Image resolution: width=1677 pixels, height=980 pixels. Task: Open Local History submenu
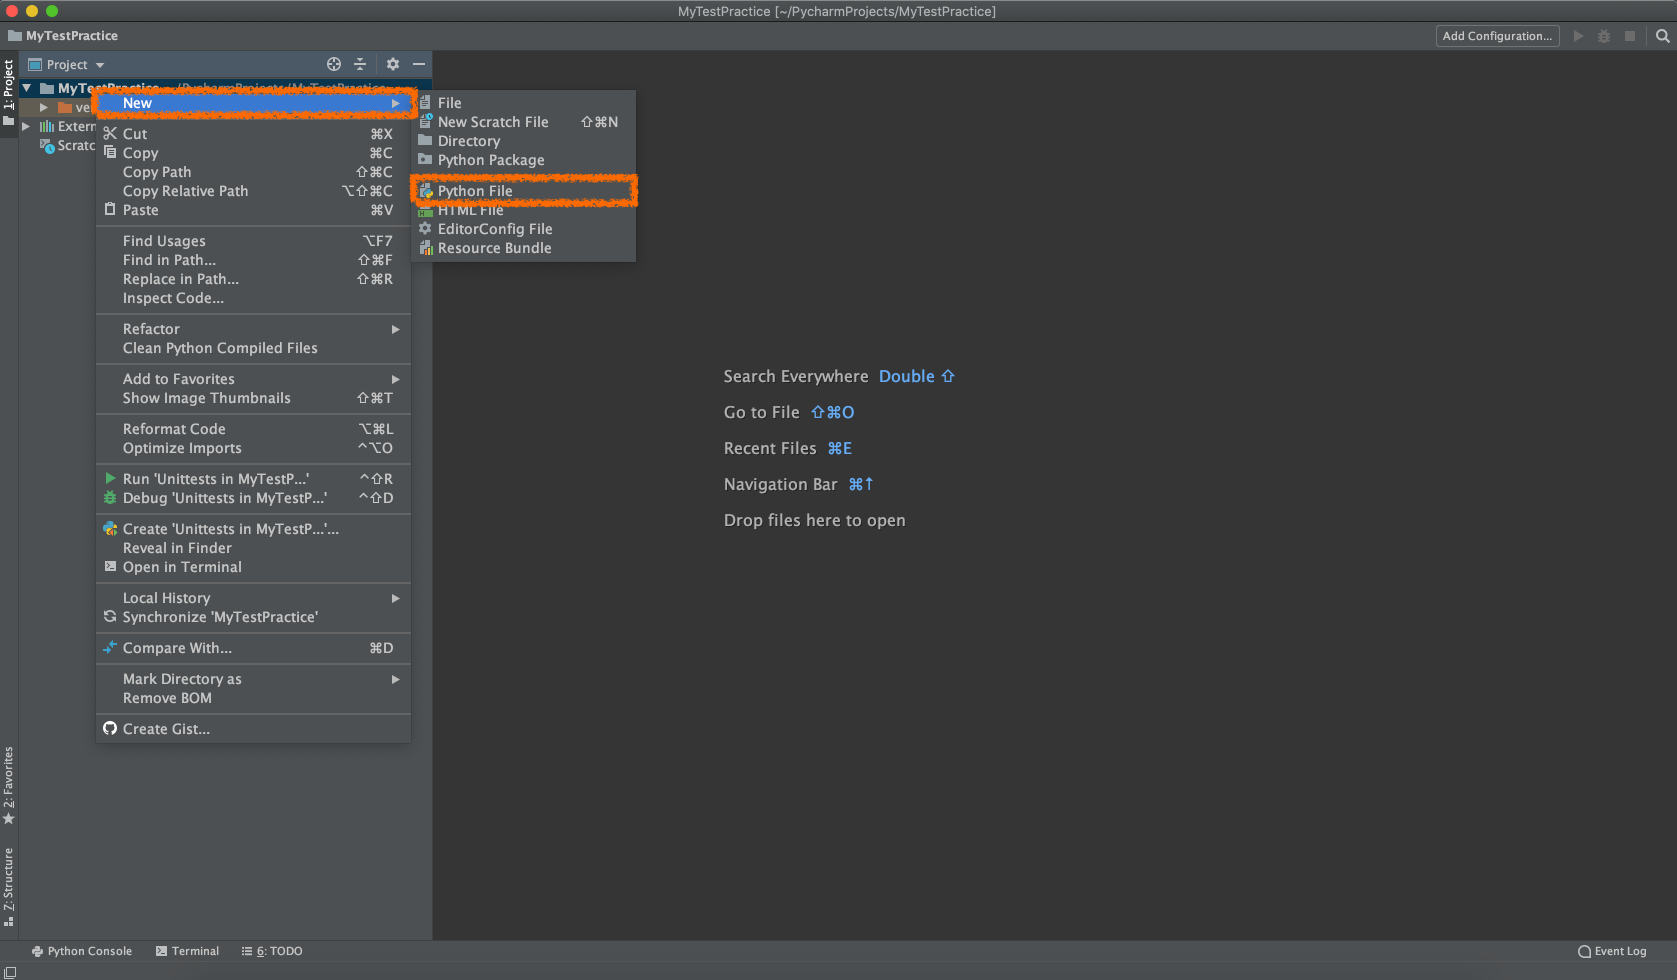click(x=253, y=598)
